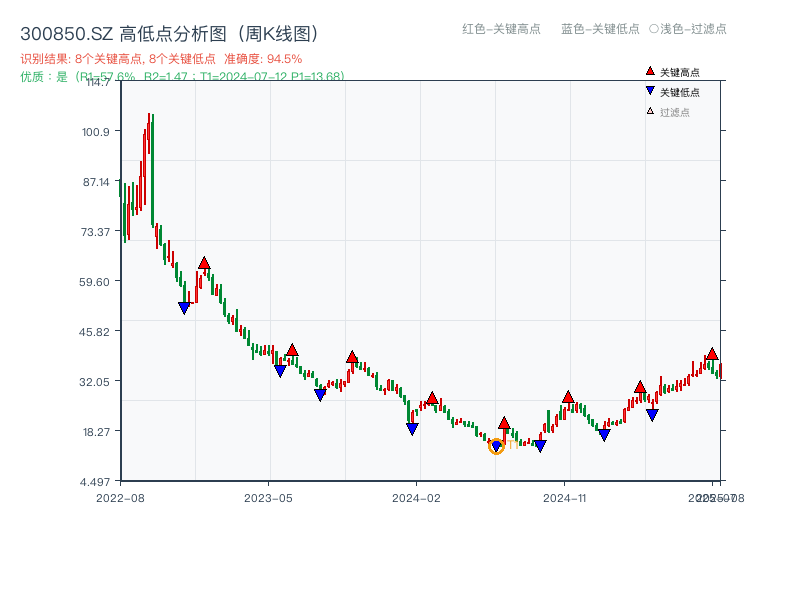Select the rightmost red key-high triangle marker
The image size is (800, 600).
pyautogui.click(x=713, y=353)
